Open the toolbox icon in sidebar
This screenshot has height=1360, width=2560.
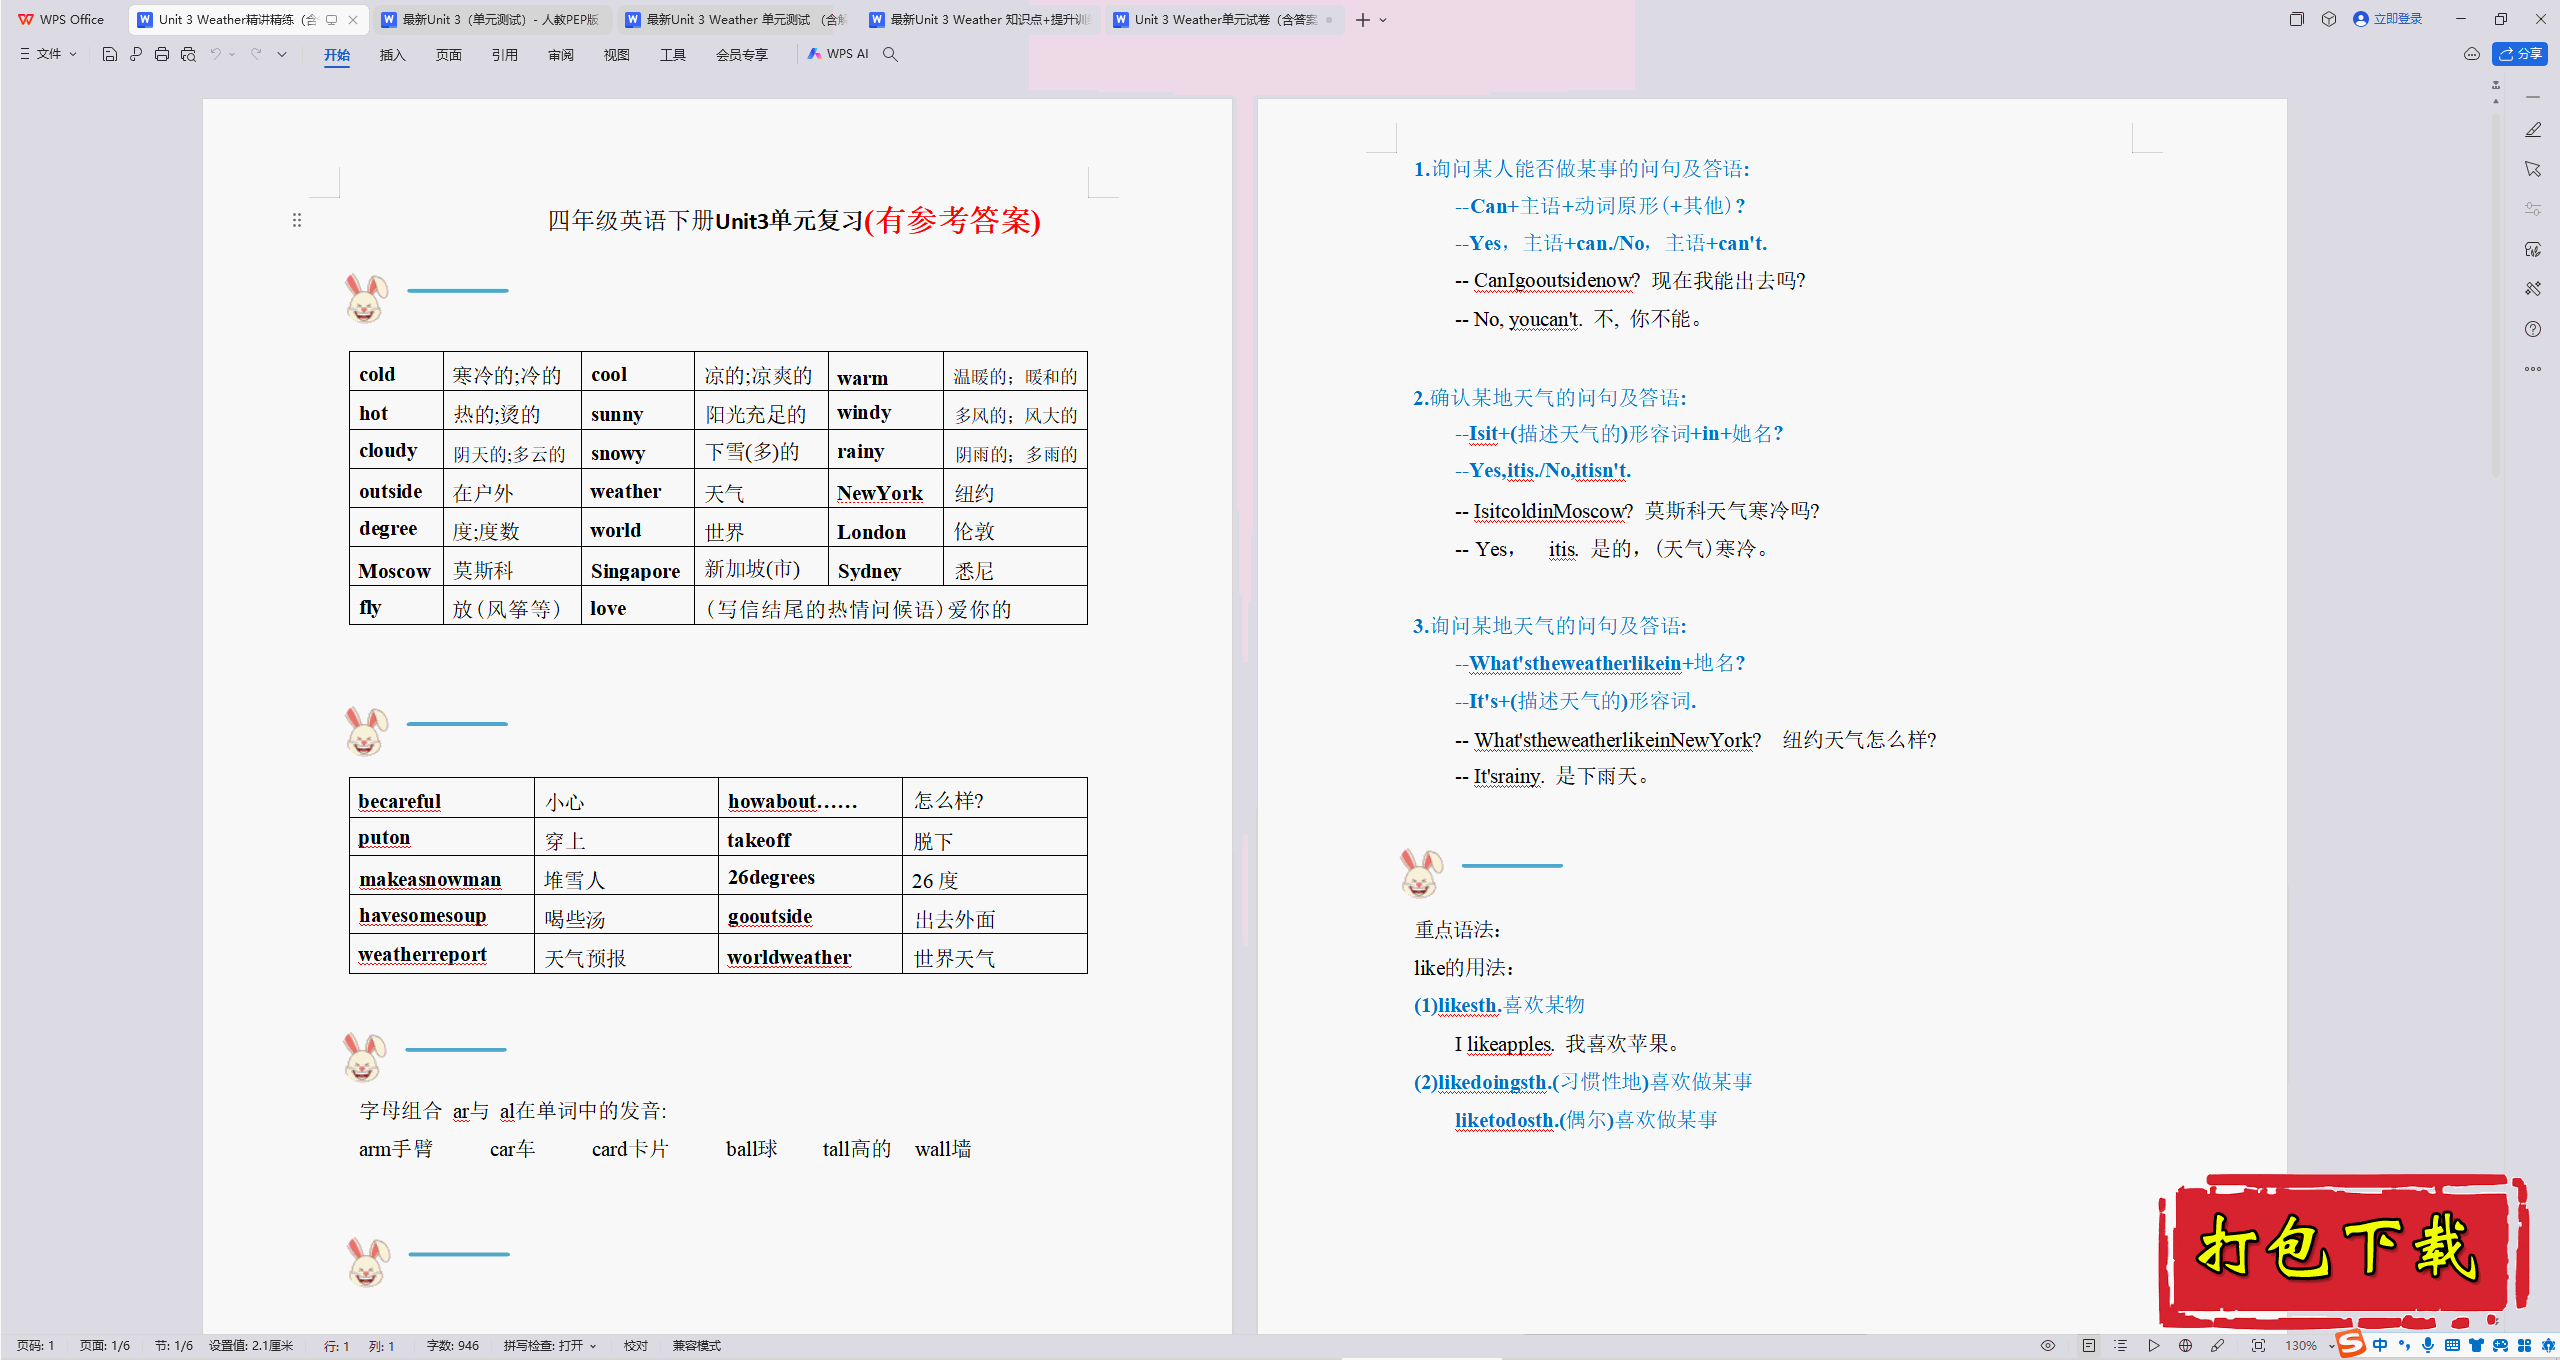click(2533, 289)
